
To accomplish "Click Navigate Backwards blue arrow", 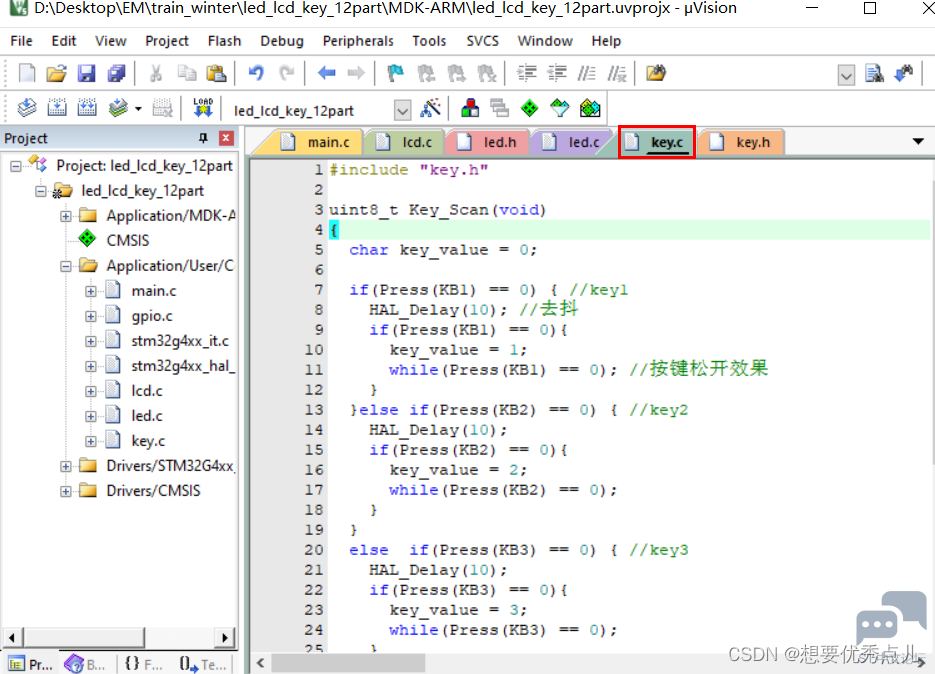I will point(327,73).
